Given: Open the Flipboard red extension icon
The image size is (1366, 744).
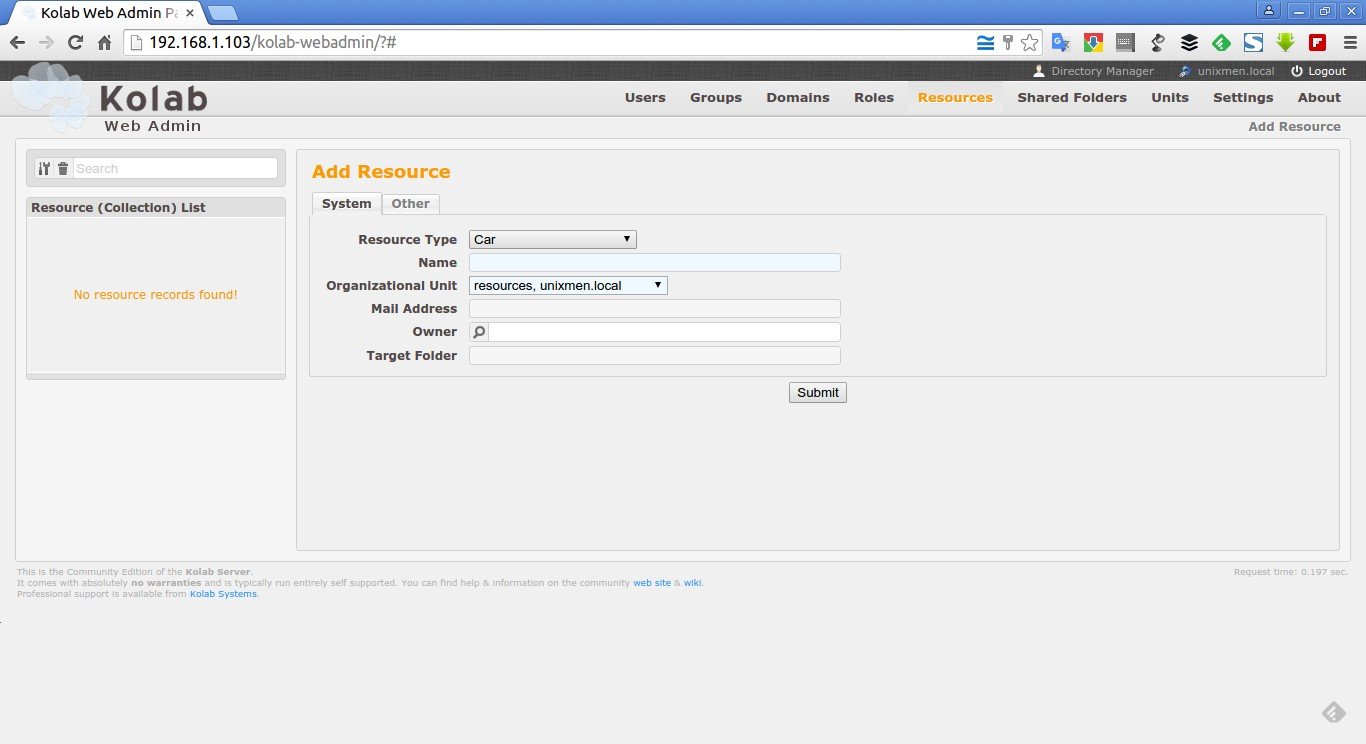Looking at the screenshot, I should click(1317, 43).
